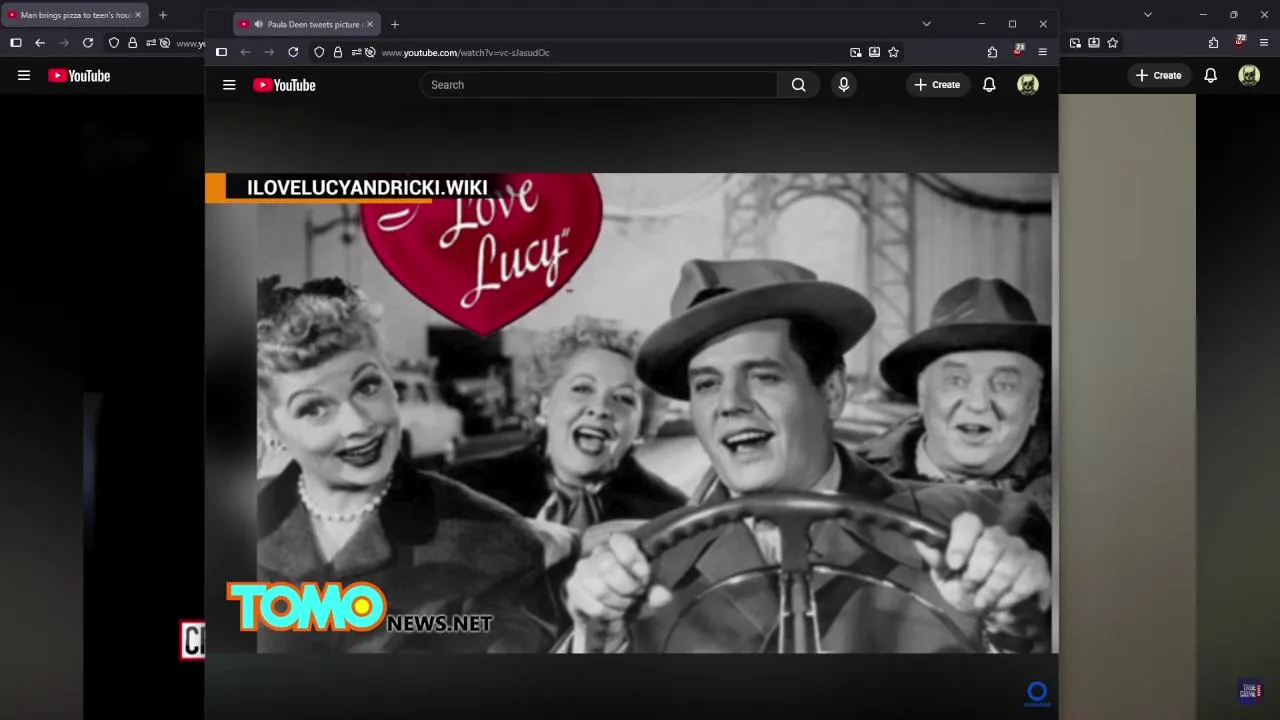The width and height of the screenshot is (1280, 720).
Task: Open a new tab in the front window
Action: (395, 24)
